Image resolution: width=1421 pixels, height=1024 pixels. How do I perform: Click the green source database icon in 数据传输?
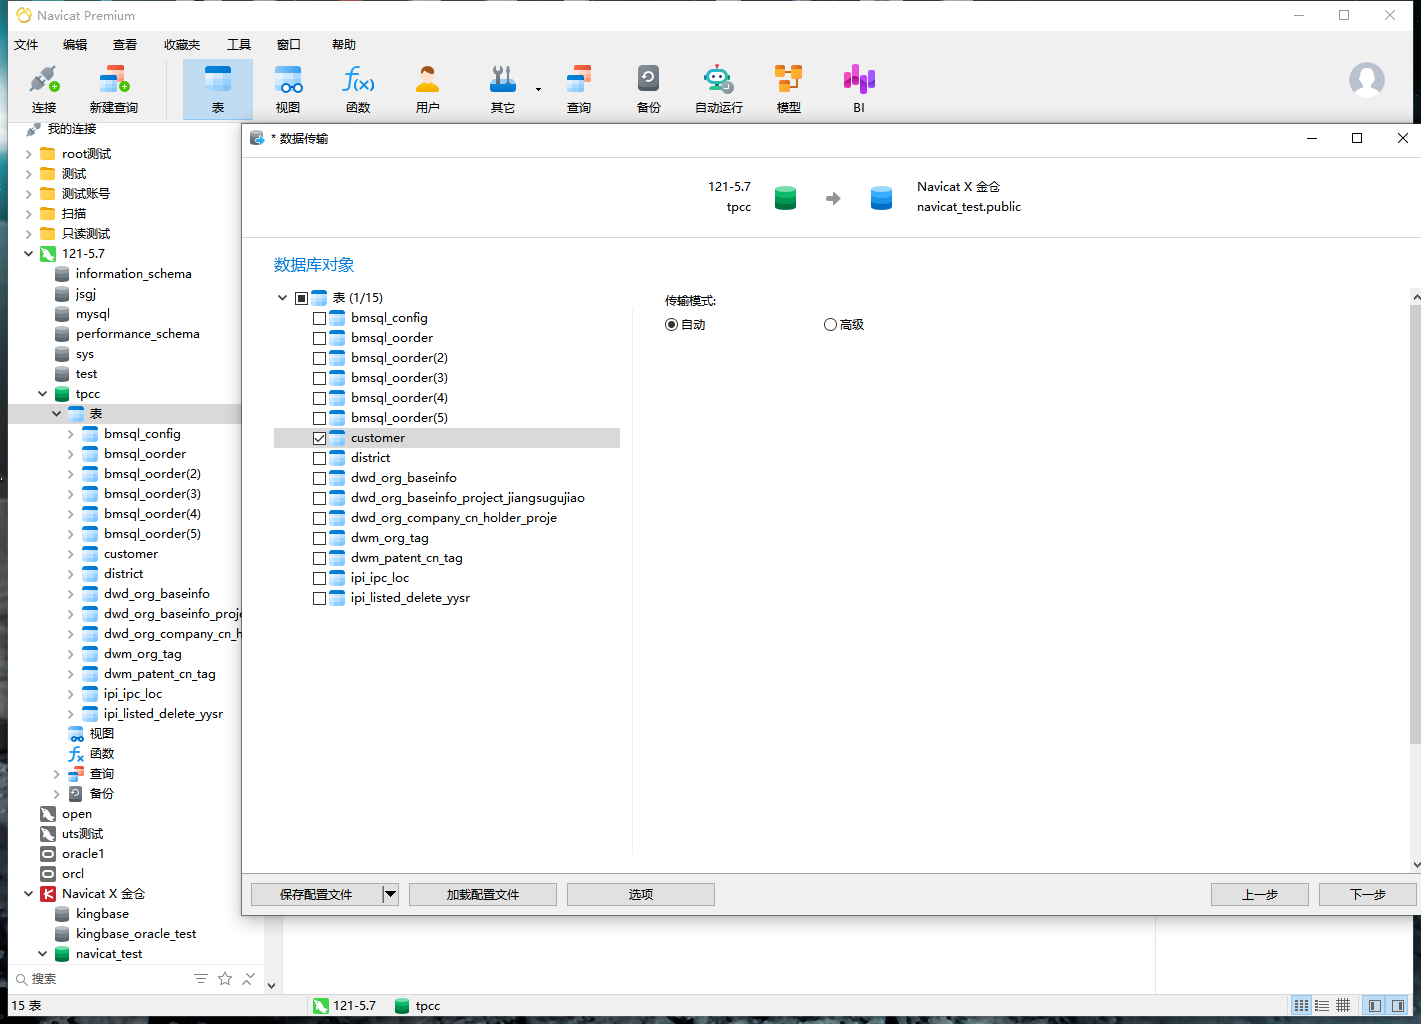[x=786, y=198]
